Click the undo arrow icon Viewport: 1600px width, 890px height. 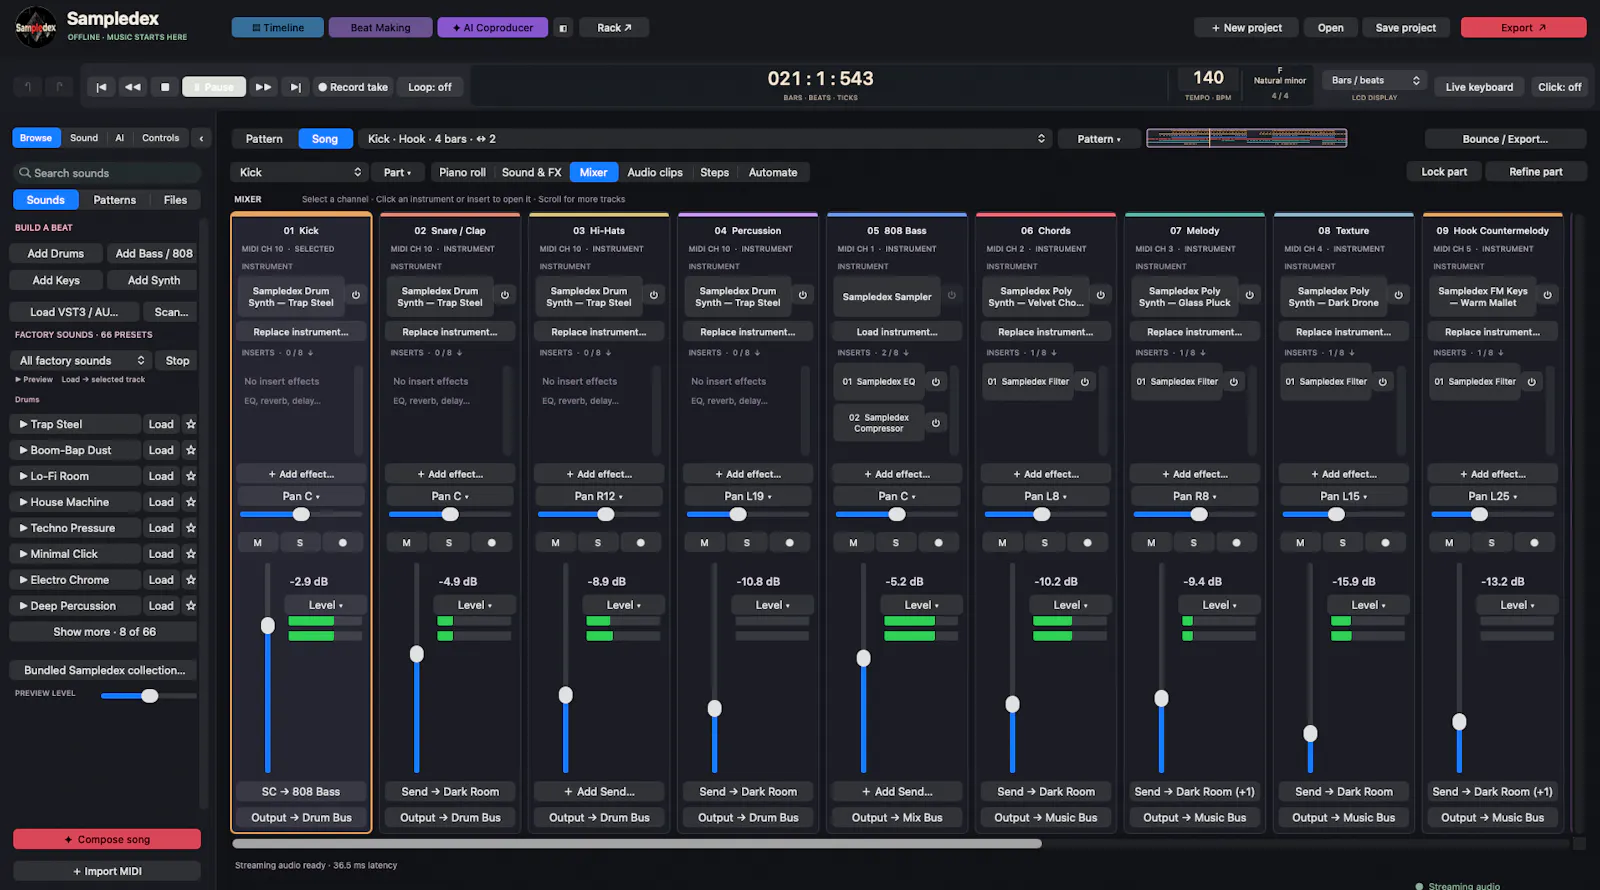(x=28, y=87)
